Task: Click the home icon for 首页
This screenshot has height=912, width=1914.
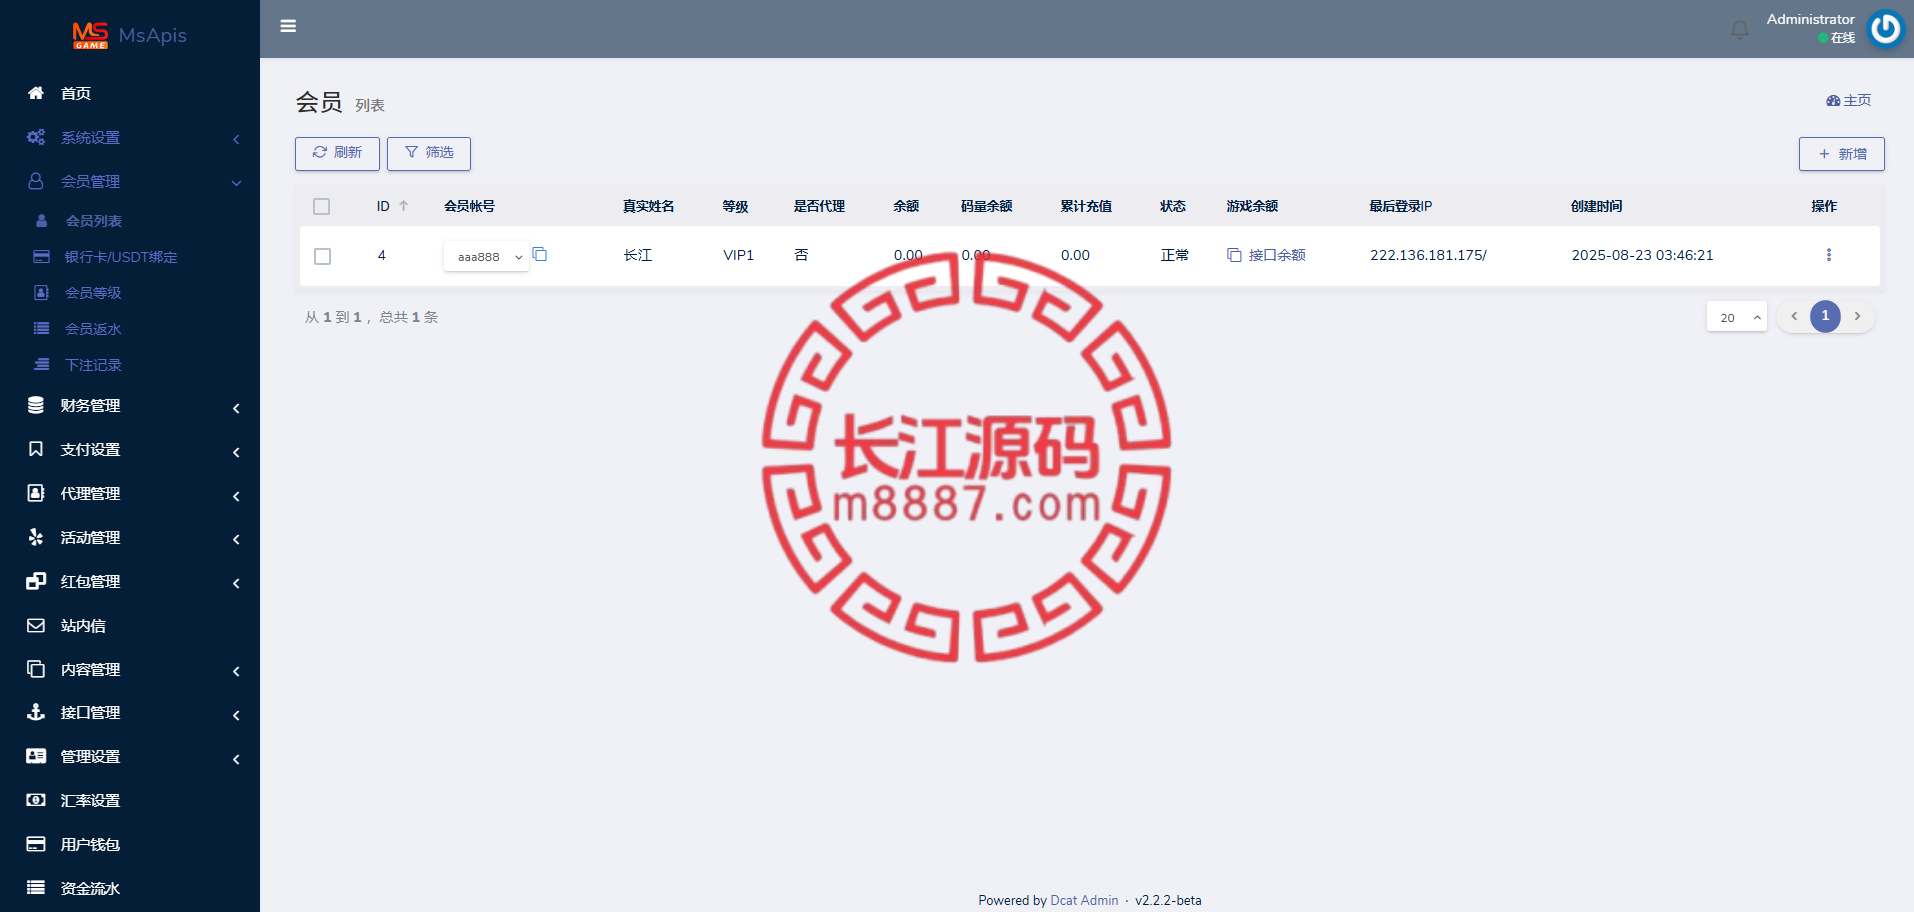Action: (x=36, y=93)
